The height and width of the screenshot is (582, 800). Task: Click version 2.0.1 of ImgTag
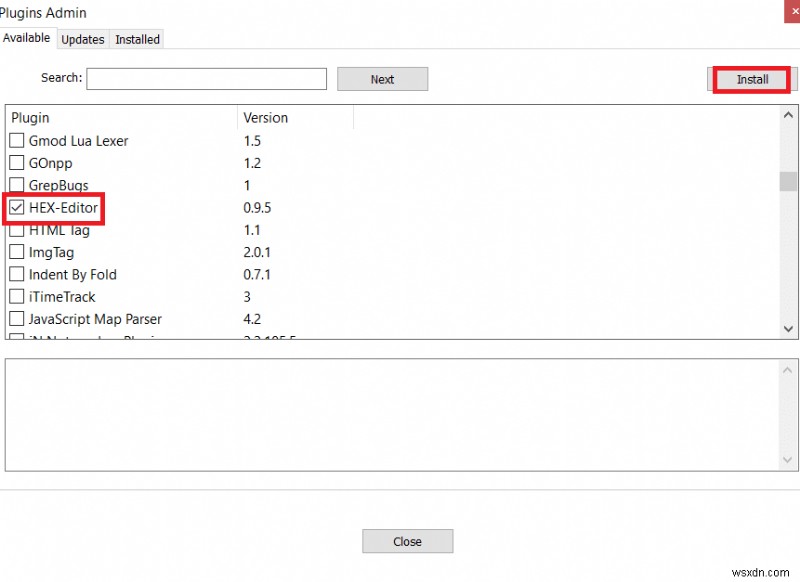257,252
